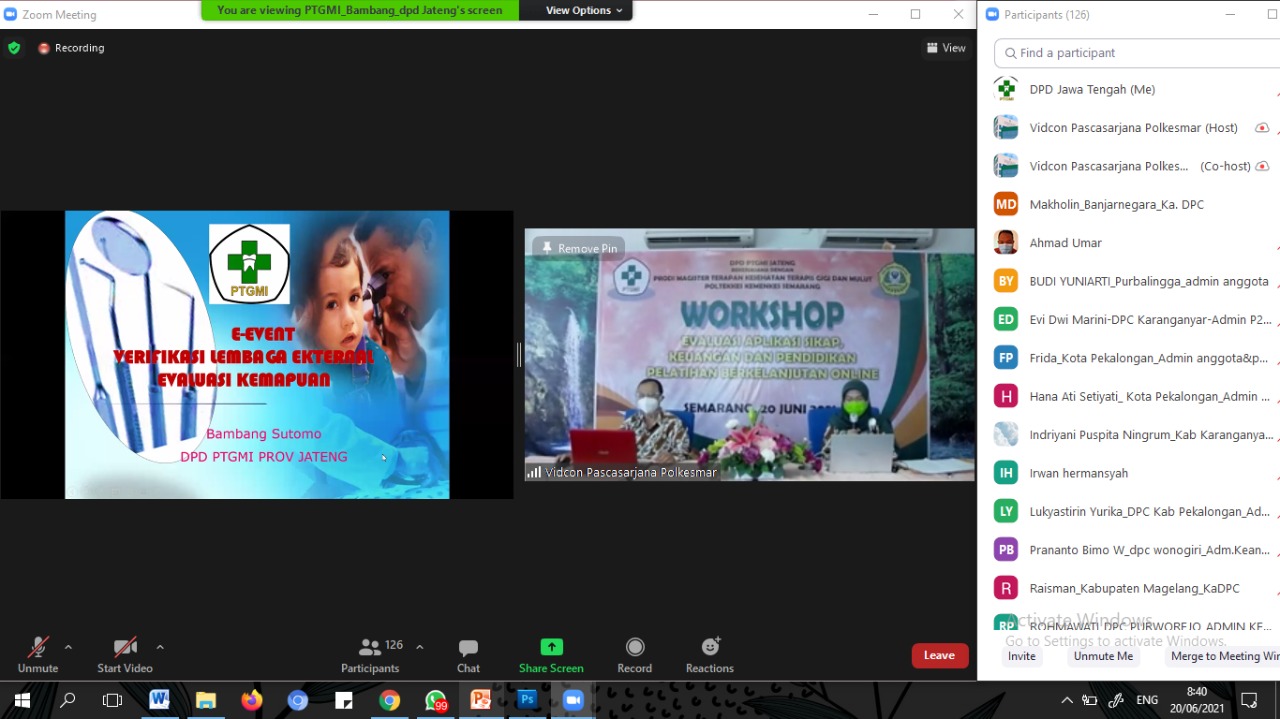Show hidden system tray icons
The image size is (1280, 719).
pyautogui.click(x=1067, y=700)
